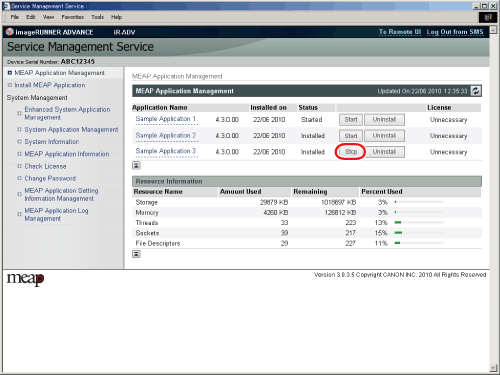The image size is (500, 375).
Task: Click the imageRUNNER ADVANCE logo icon
Action: coord(10,32)
